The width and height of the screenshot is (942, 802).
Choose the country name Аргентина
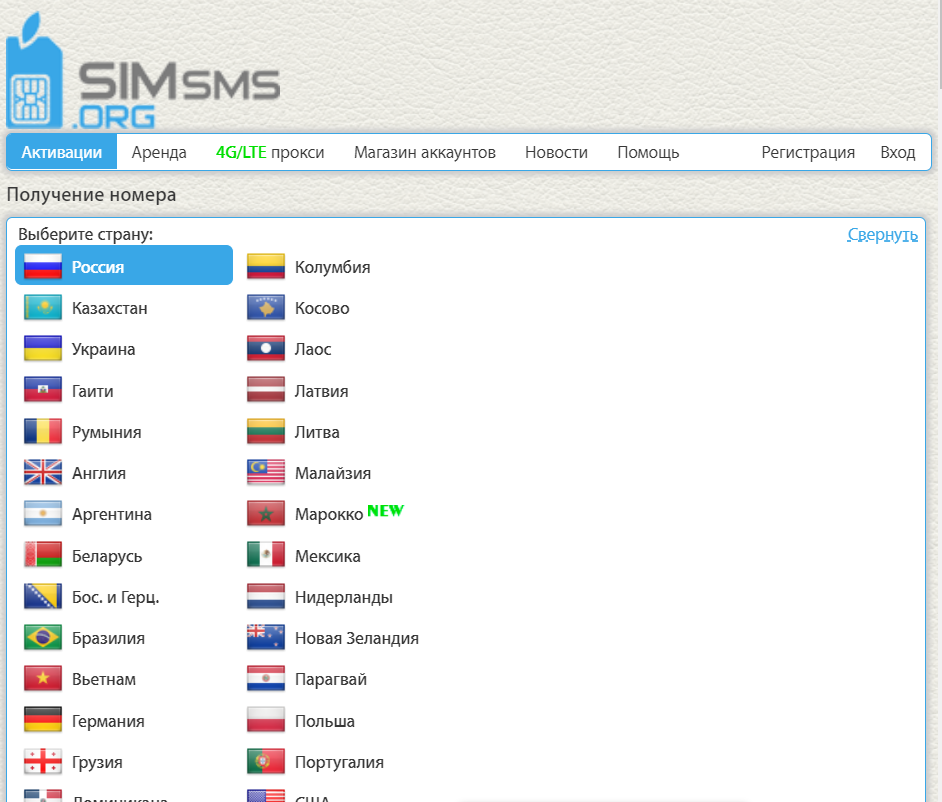tap(112, 515)
